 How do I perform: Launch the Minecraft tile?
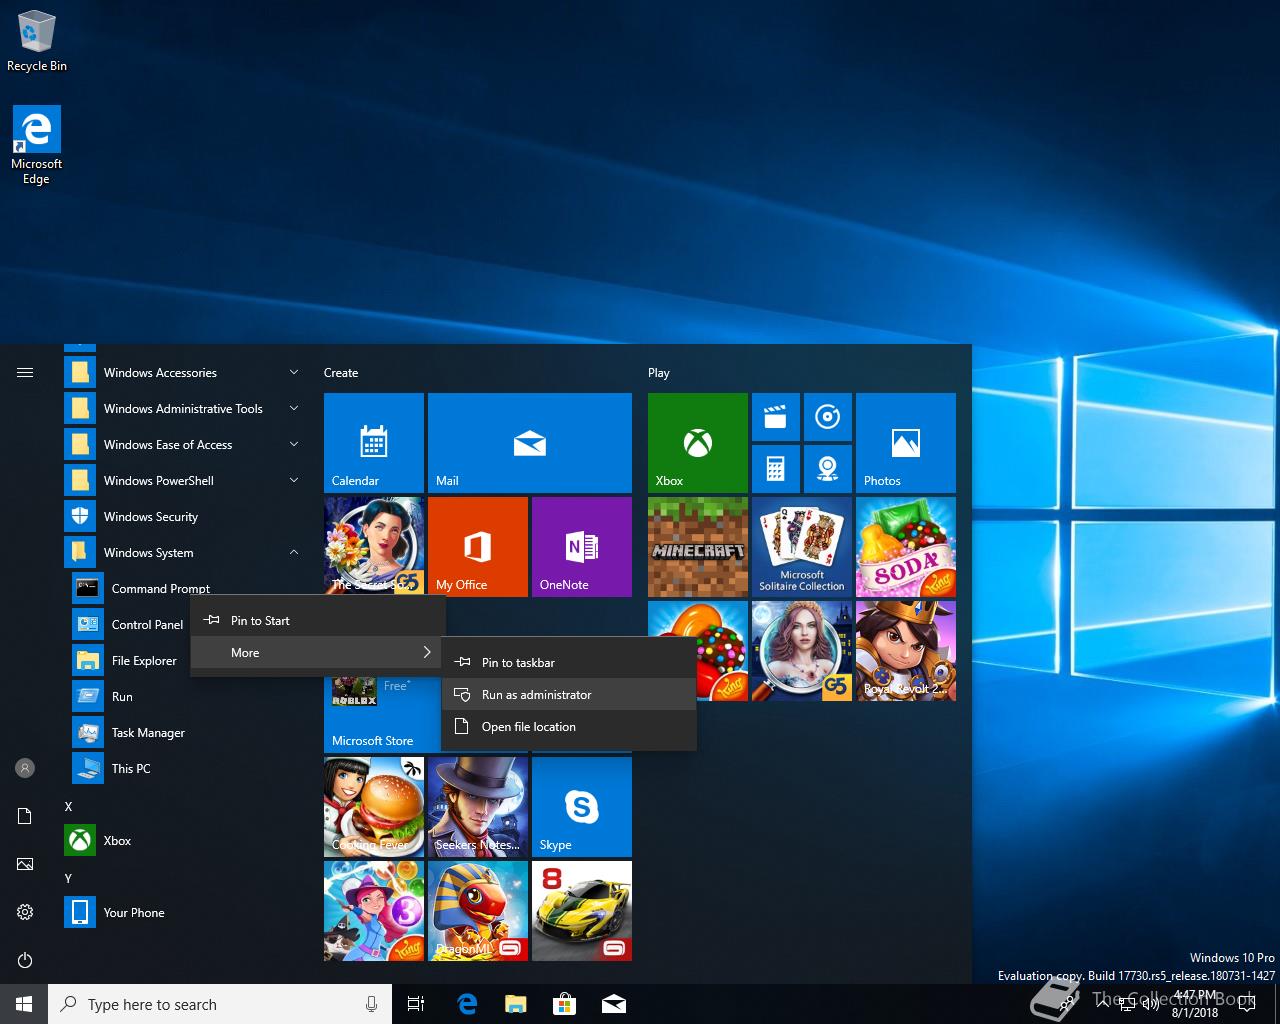tap(698, 547)
